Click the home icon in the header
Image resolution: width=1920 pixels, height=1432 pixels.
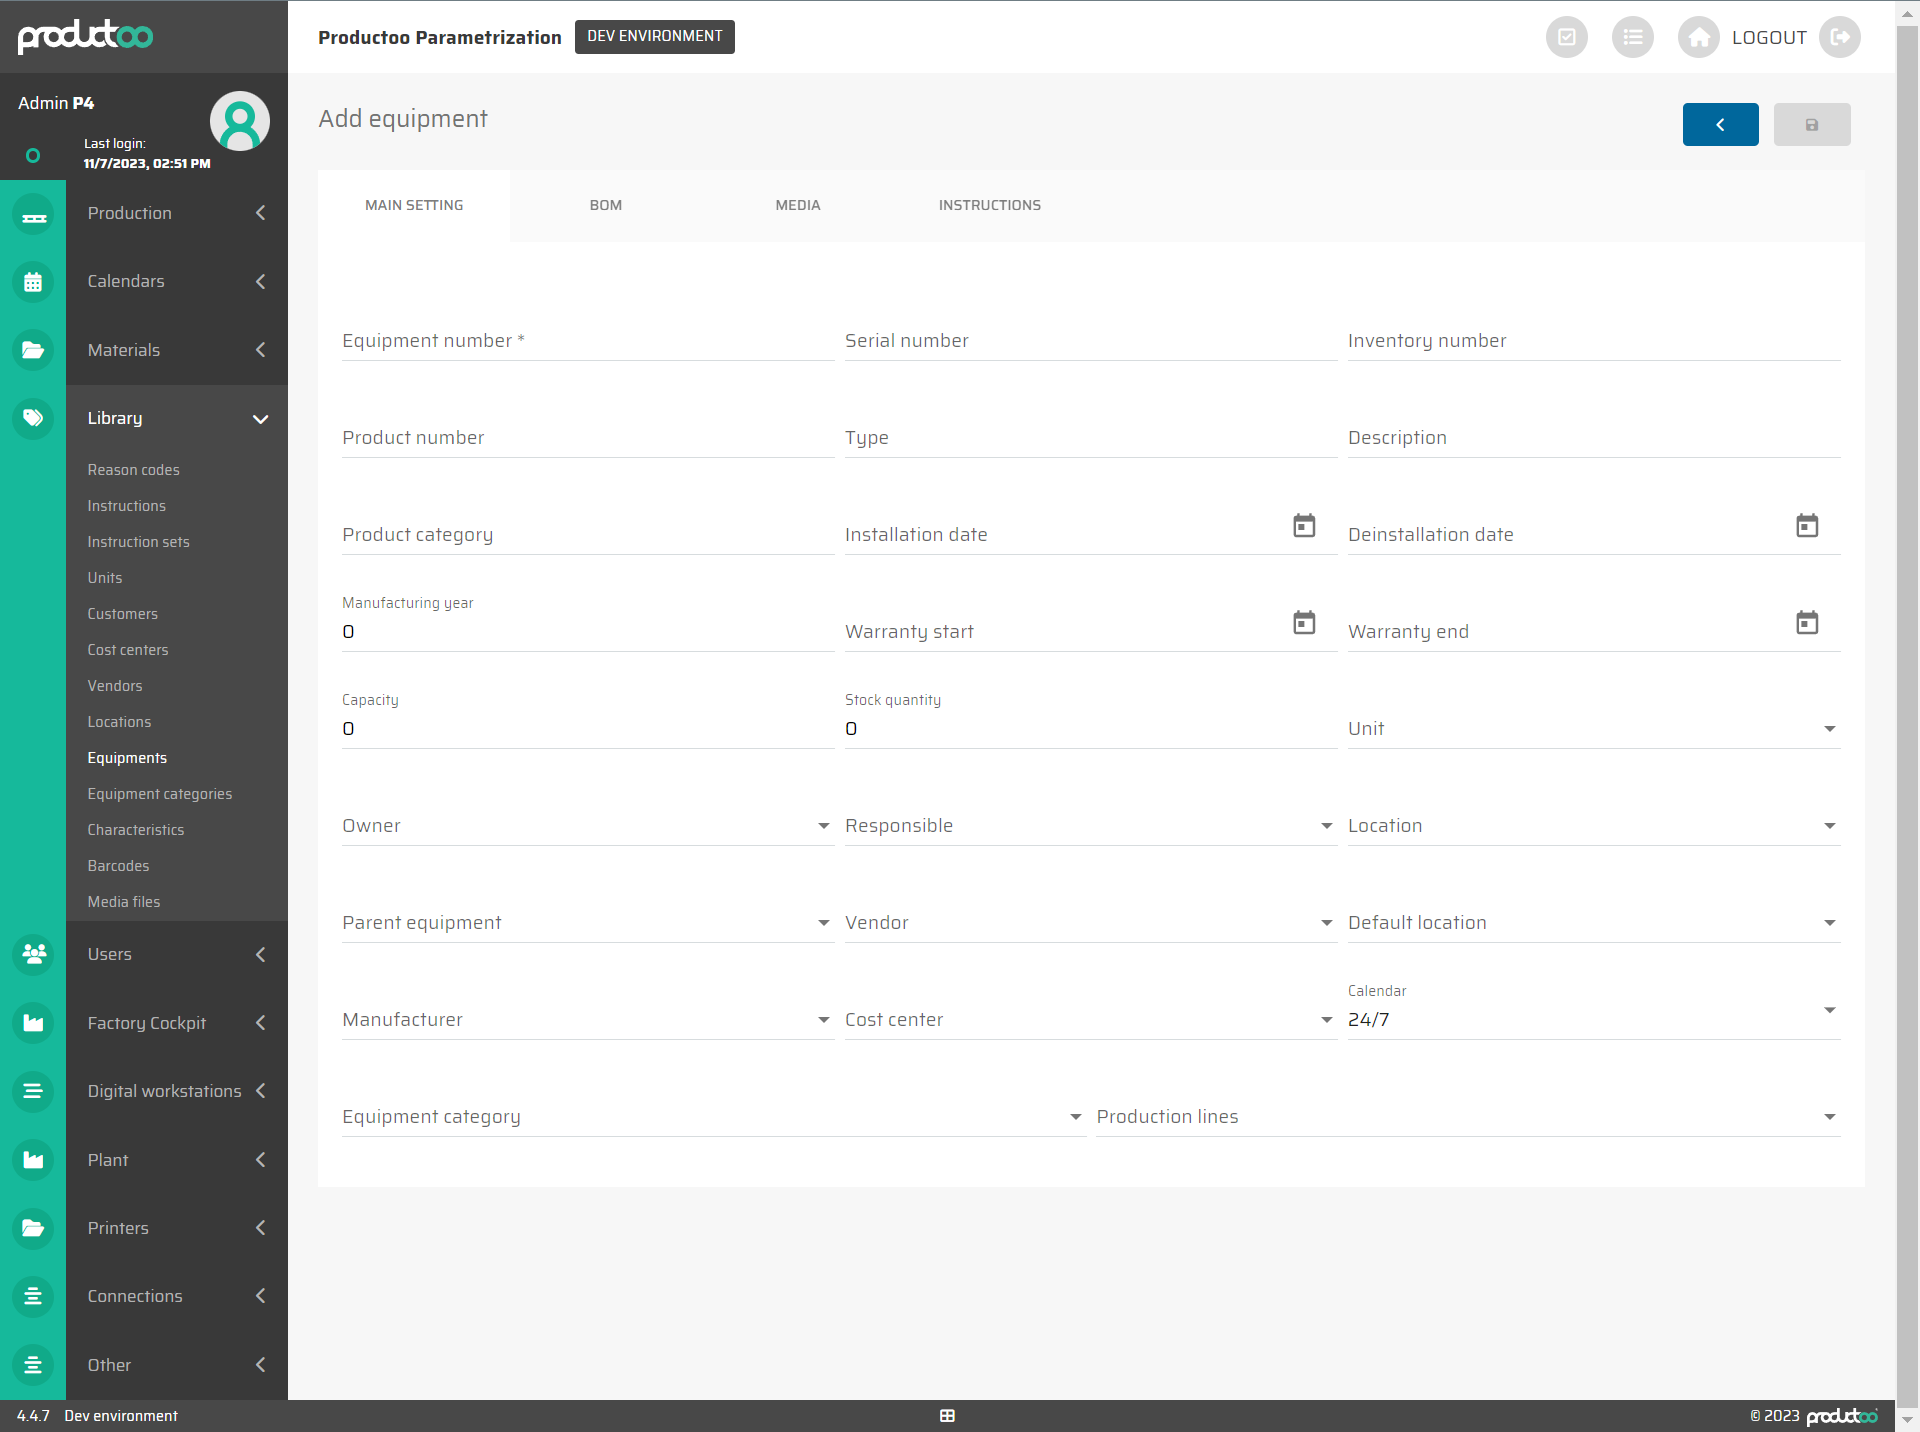tap(1698, 38)
